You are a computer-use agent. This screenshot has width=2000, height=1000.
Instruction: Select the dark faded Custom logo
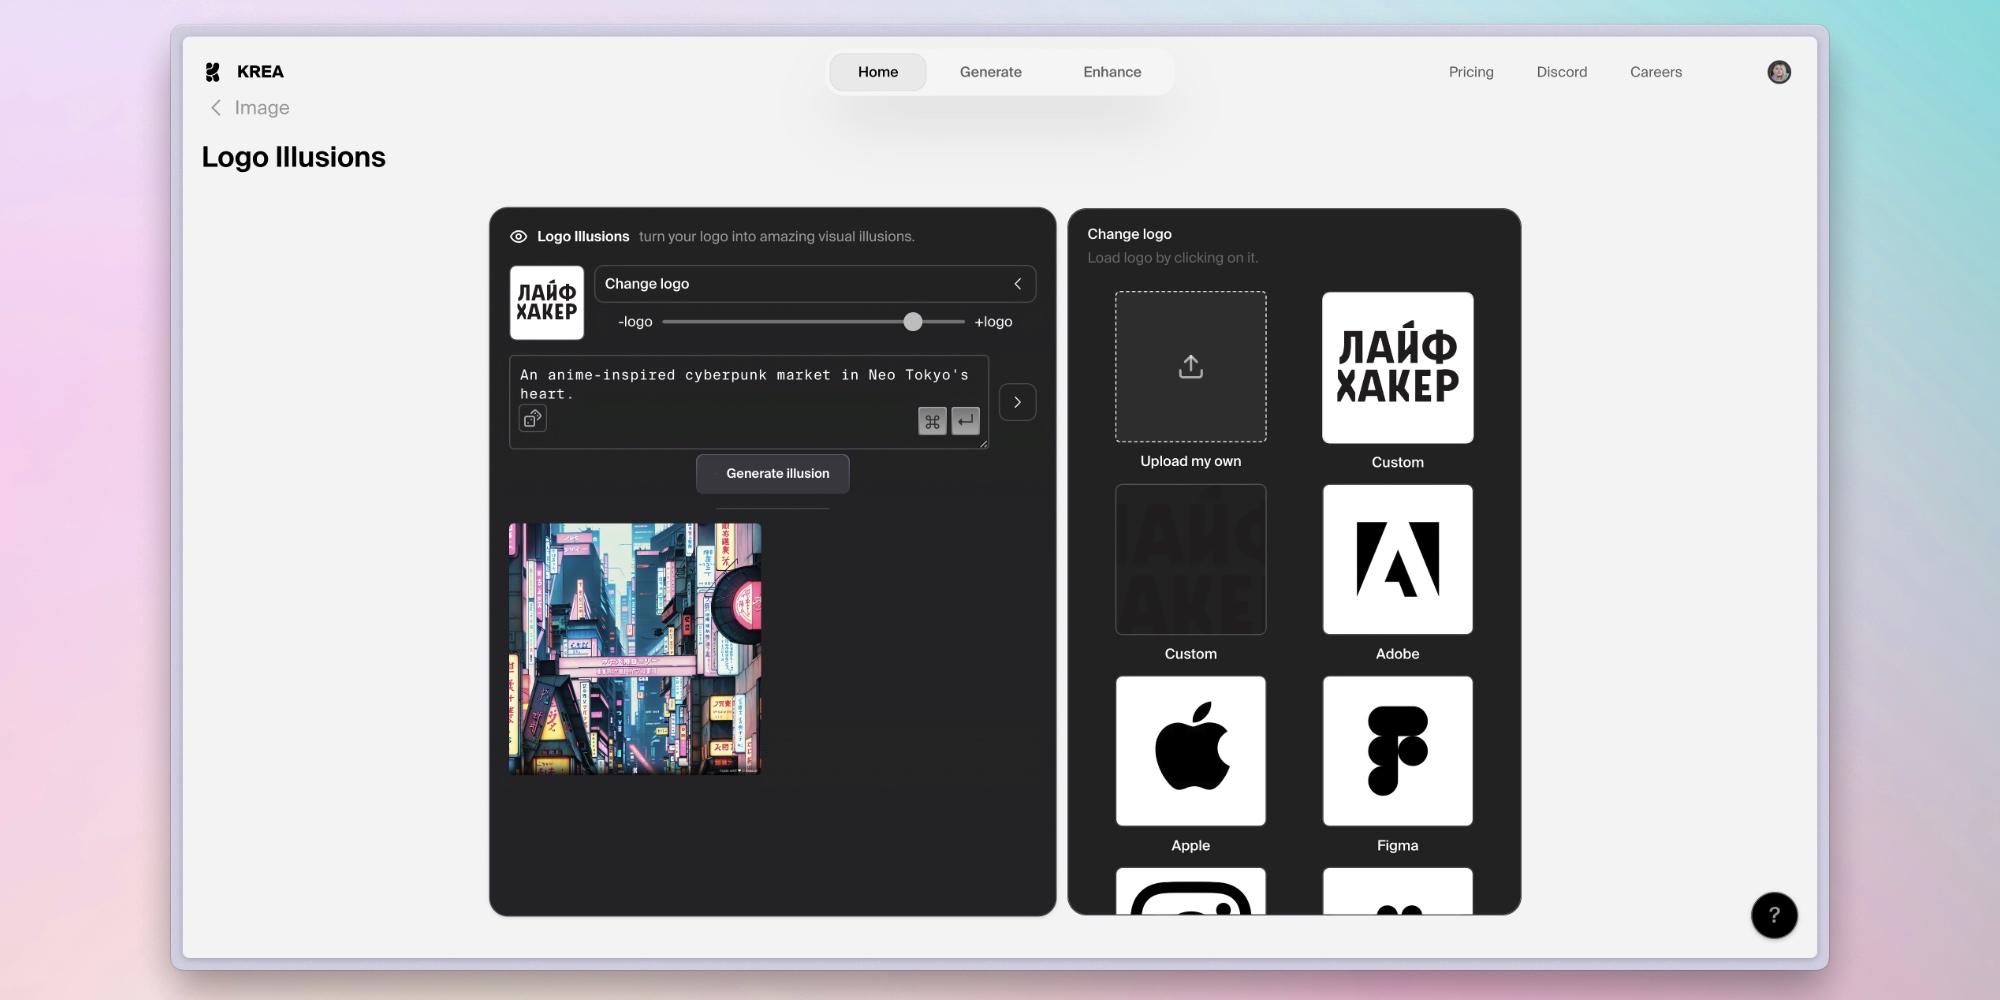click(1191, 559)
